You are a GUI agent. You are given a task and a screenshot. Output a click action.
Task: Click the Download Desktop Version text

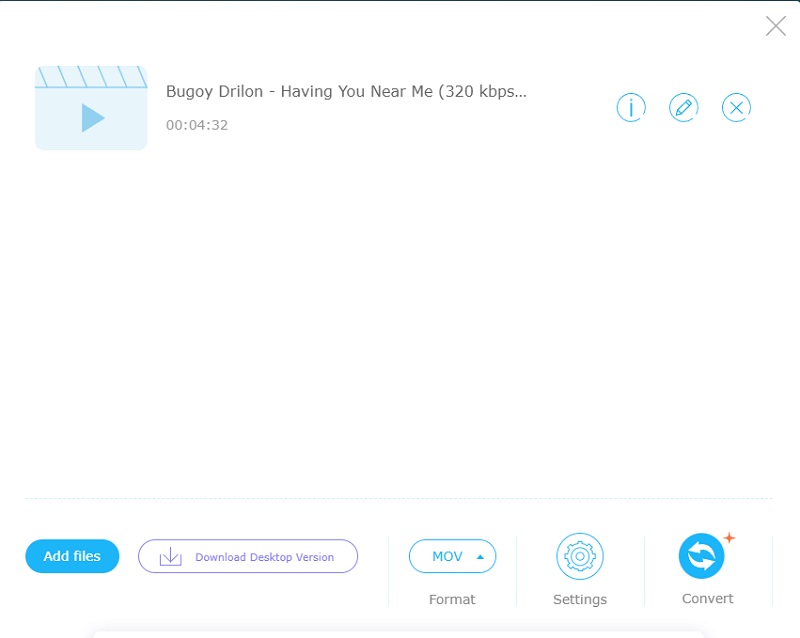point(264,557)
